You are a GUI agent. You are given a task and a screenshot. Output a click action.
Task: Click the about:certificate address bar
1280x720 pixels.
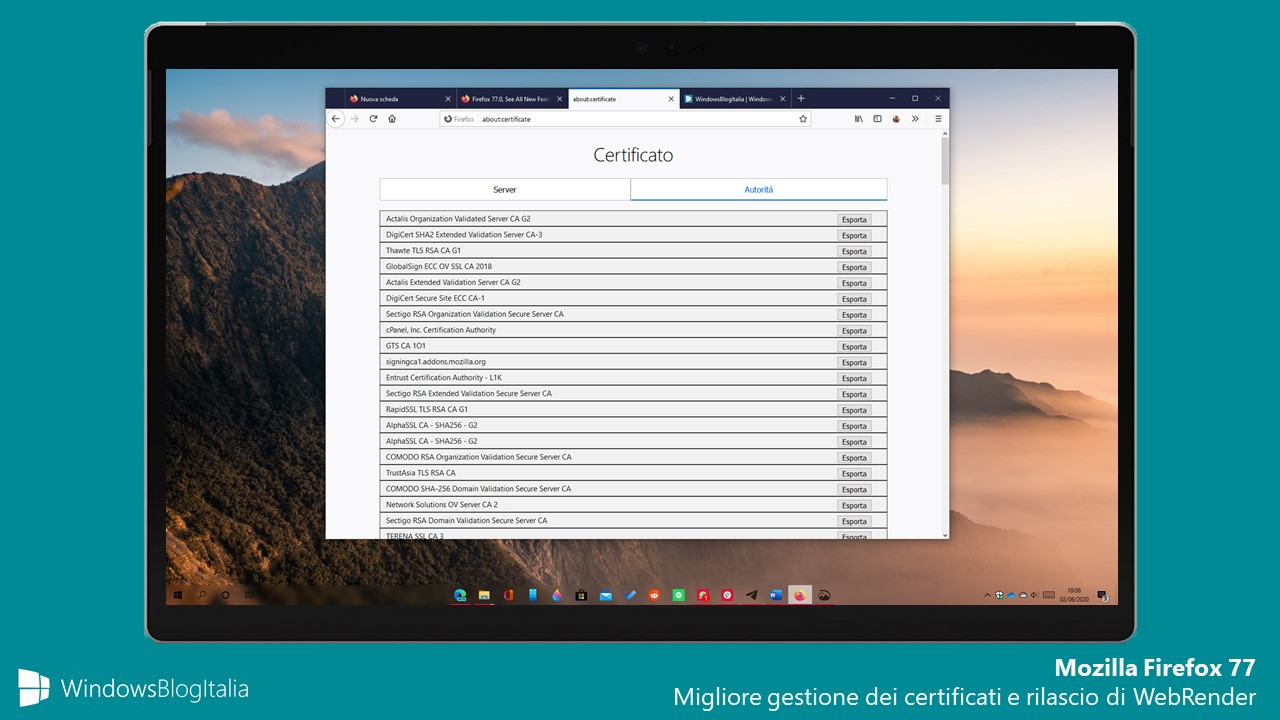click(x=625, y=118)
